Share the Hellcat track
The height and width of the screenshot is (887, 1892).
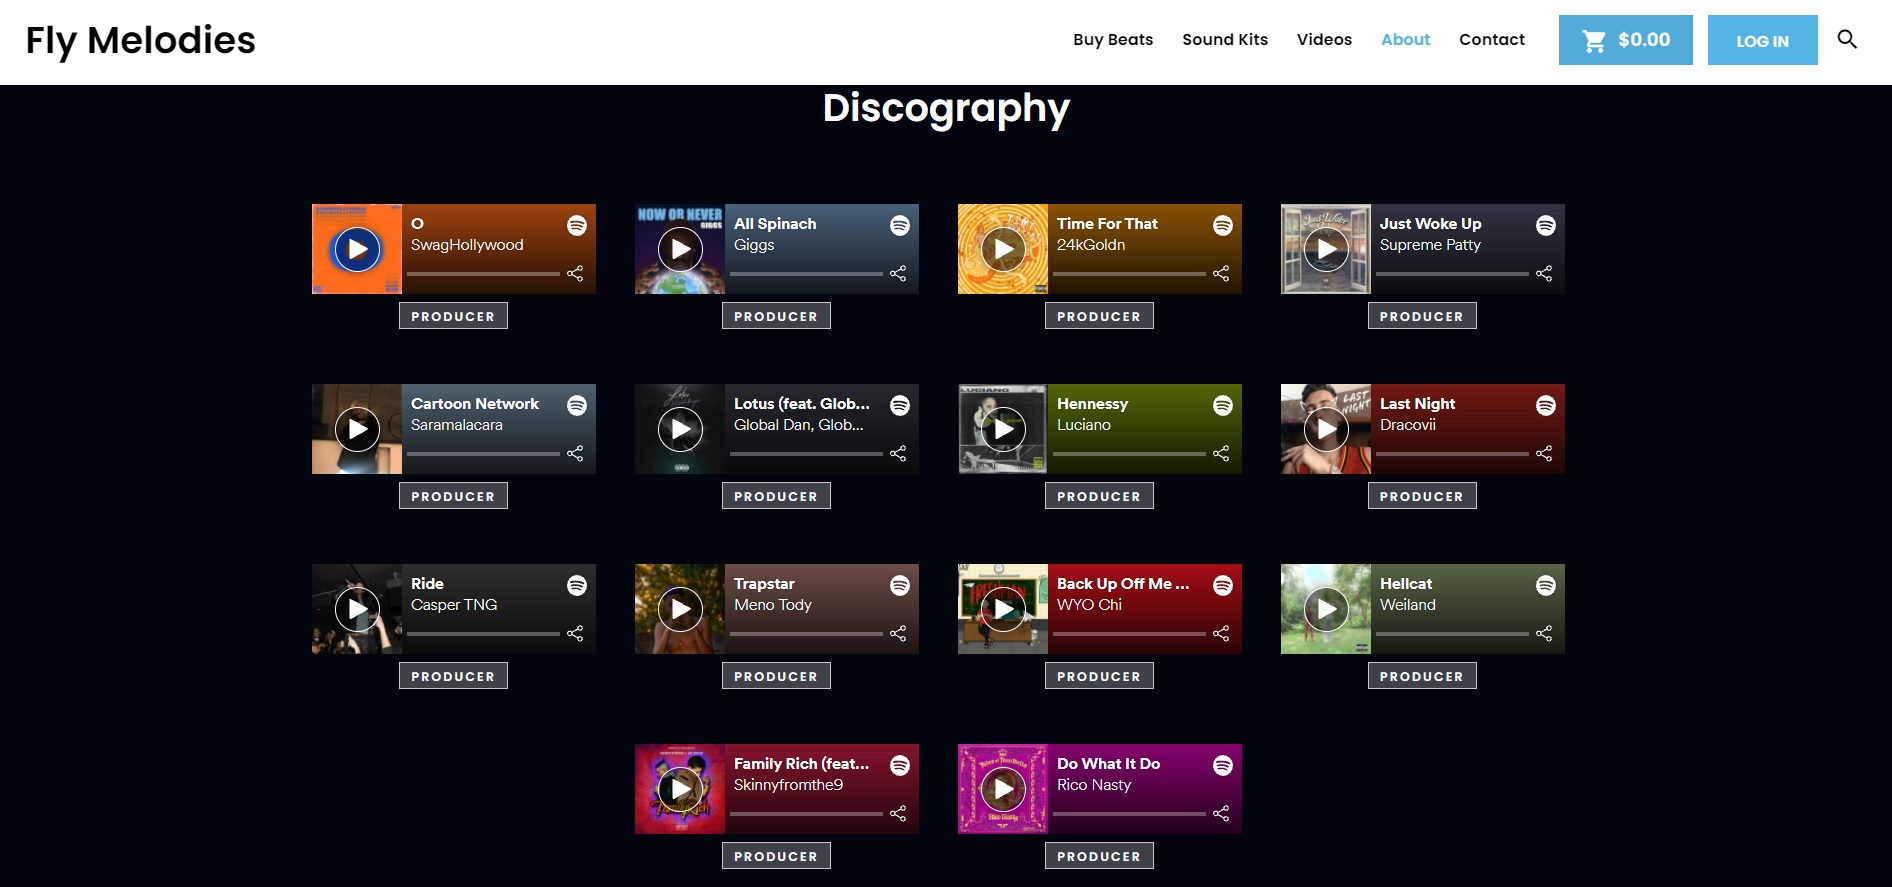coord(1544,633)
